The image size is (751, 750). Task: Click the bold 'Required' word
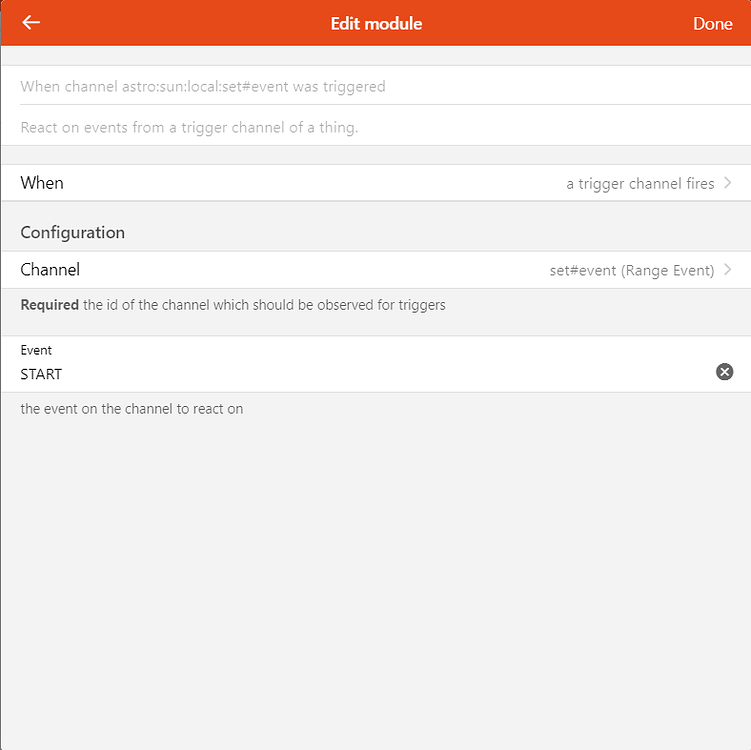49,305
